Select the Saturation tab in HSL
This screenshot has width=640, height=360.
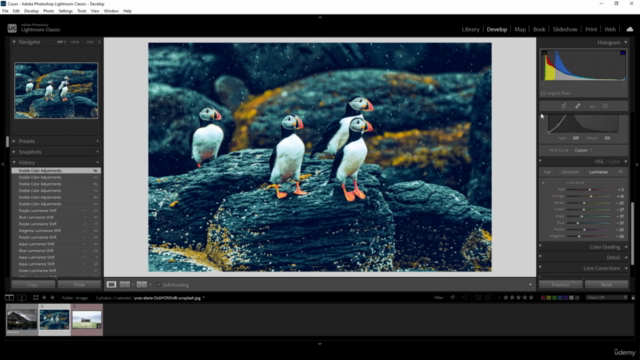click(570, 172)
